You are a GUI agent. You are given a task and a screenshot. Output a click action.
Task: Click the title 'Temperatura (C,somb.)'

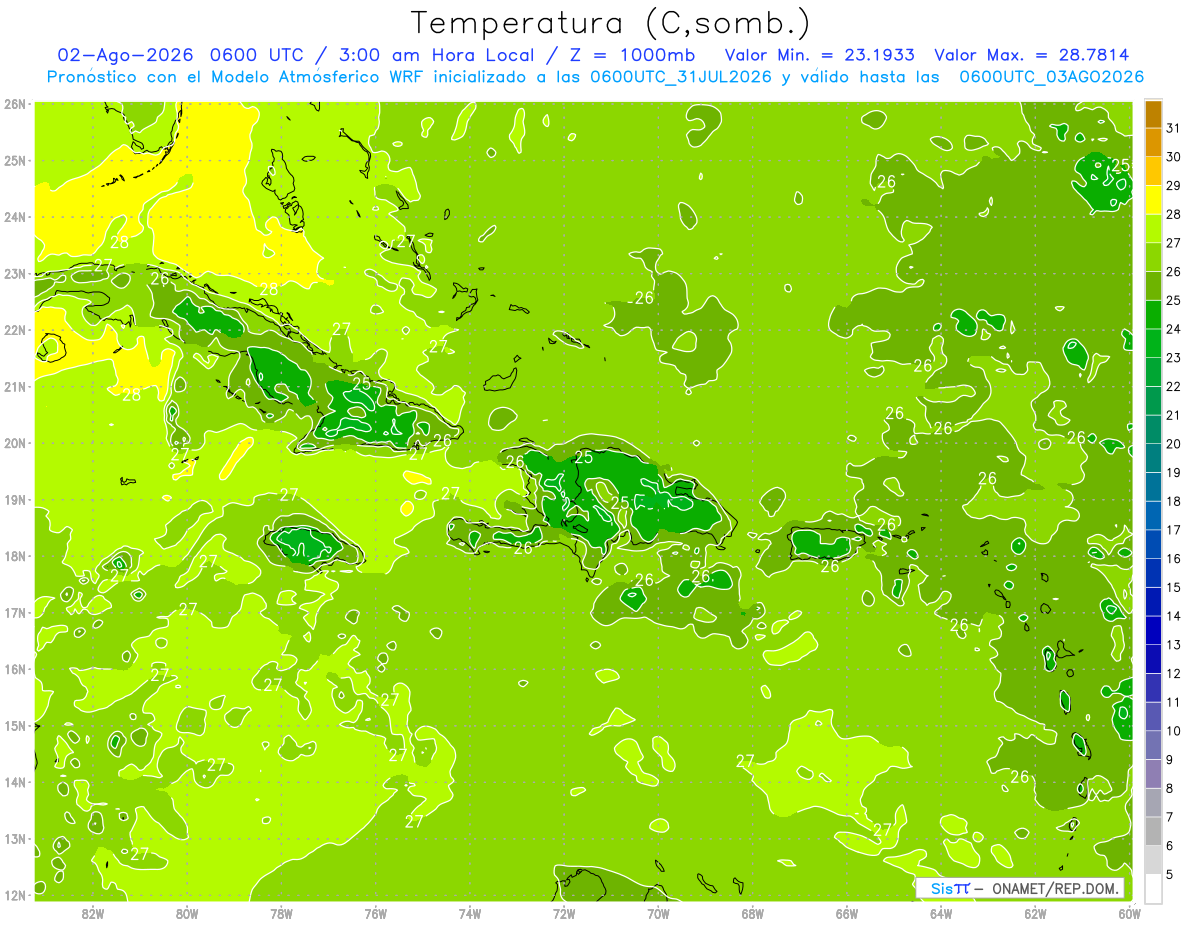click(610, 24)
